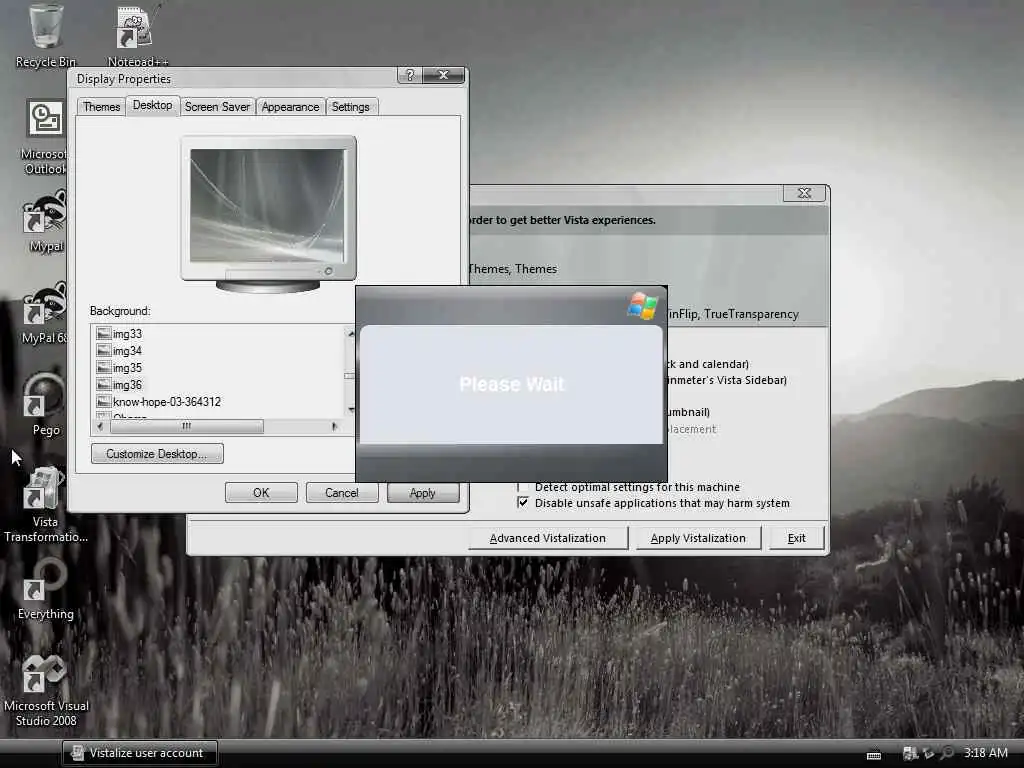
Task: Toggle 'Disable unsafe applications that may harm system'
Action: click(x=523, y=503)
